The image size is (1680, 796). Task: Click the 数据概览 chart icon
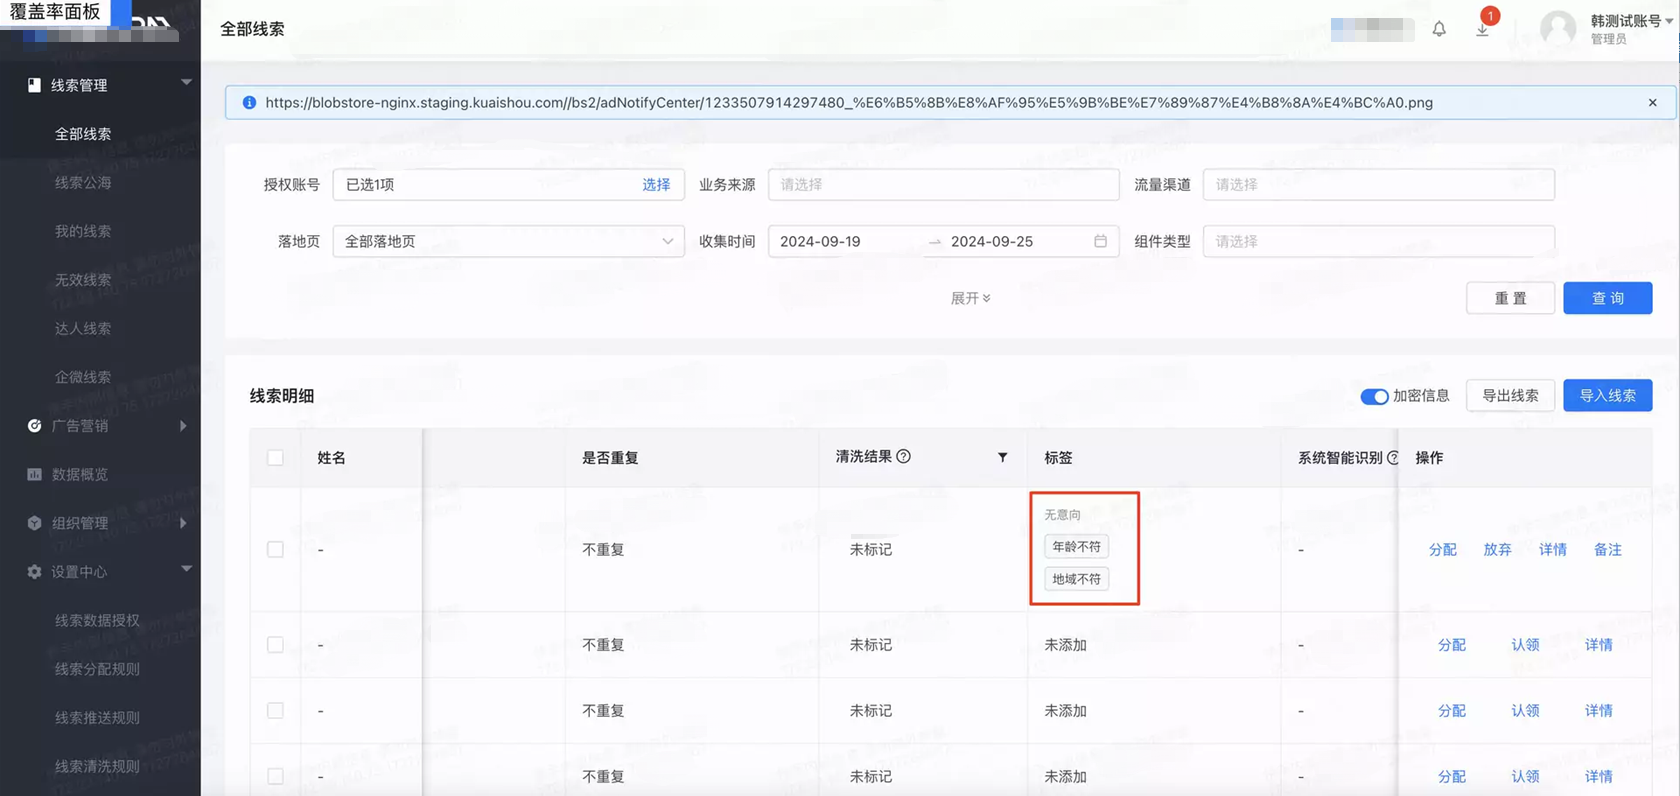tap(34, 474)
